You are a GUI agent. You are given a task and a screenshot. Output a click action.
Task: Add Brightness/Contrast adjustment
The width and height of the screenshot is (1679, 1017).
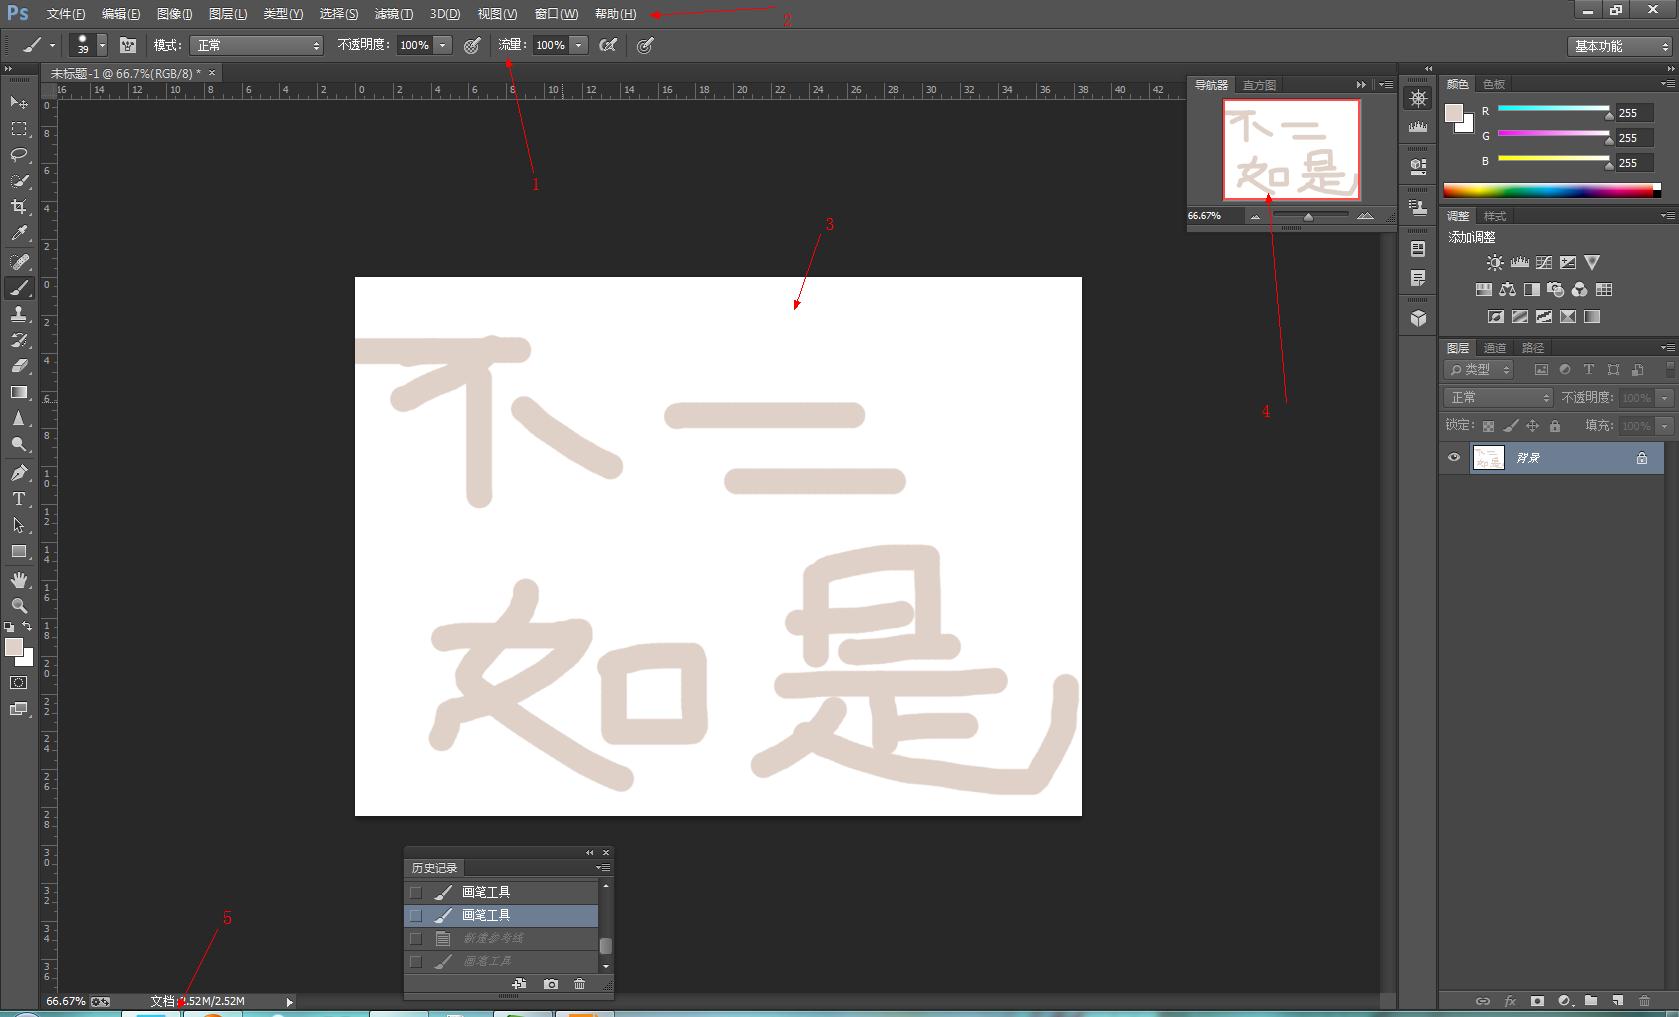[x=1494, y=263]
